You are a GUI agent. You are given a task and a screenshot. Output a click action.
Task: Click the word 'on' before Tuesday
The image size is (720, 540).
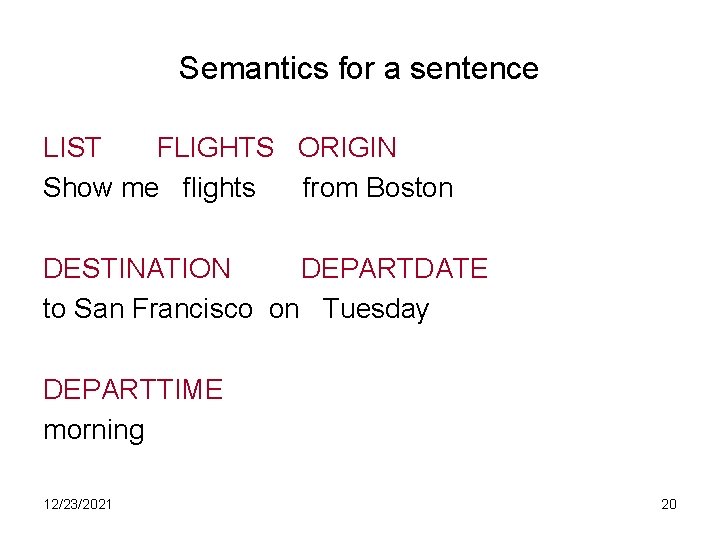pyautogui.click(x=284, y=310)
